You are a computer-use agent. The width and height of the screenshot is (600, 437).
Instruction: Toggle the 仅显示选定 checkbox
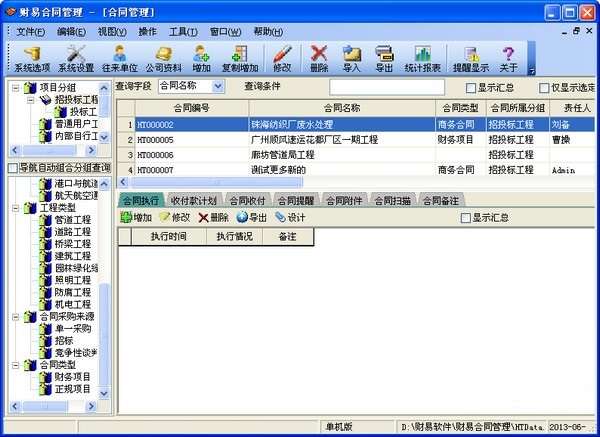pos(544,88)
